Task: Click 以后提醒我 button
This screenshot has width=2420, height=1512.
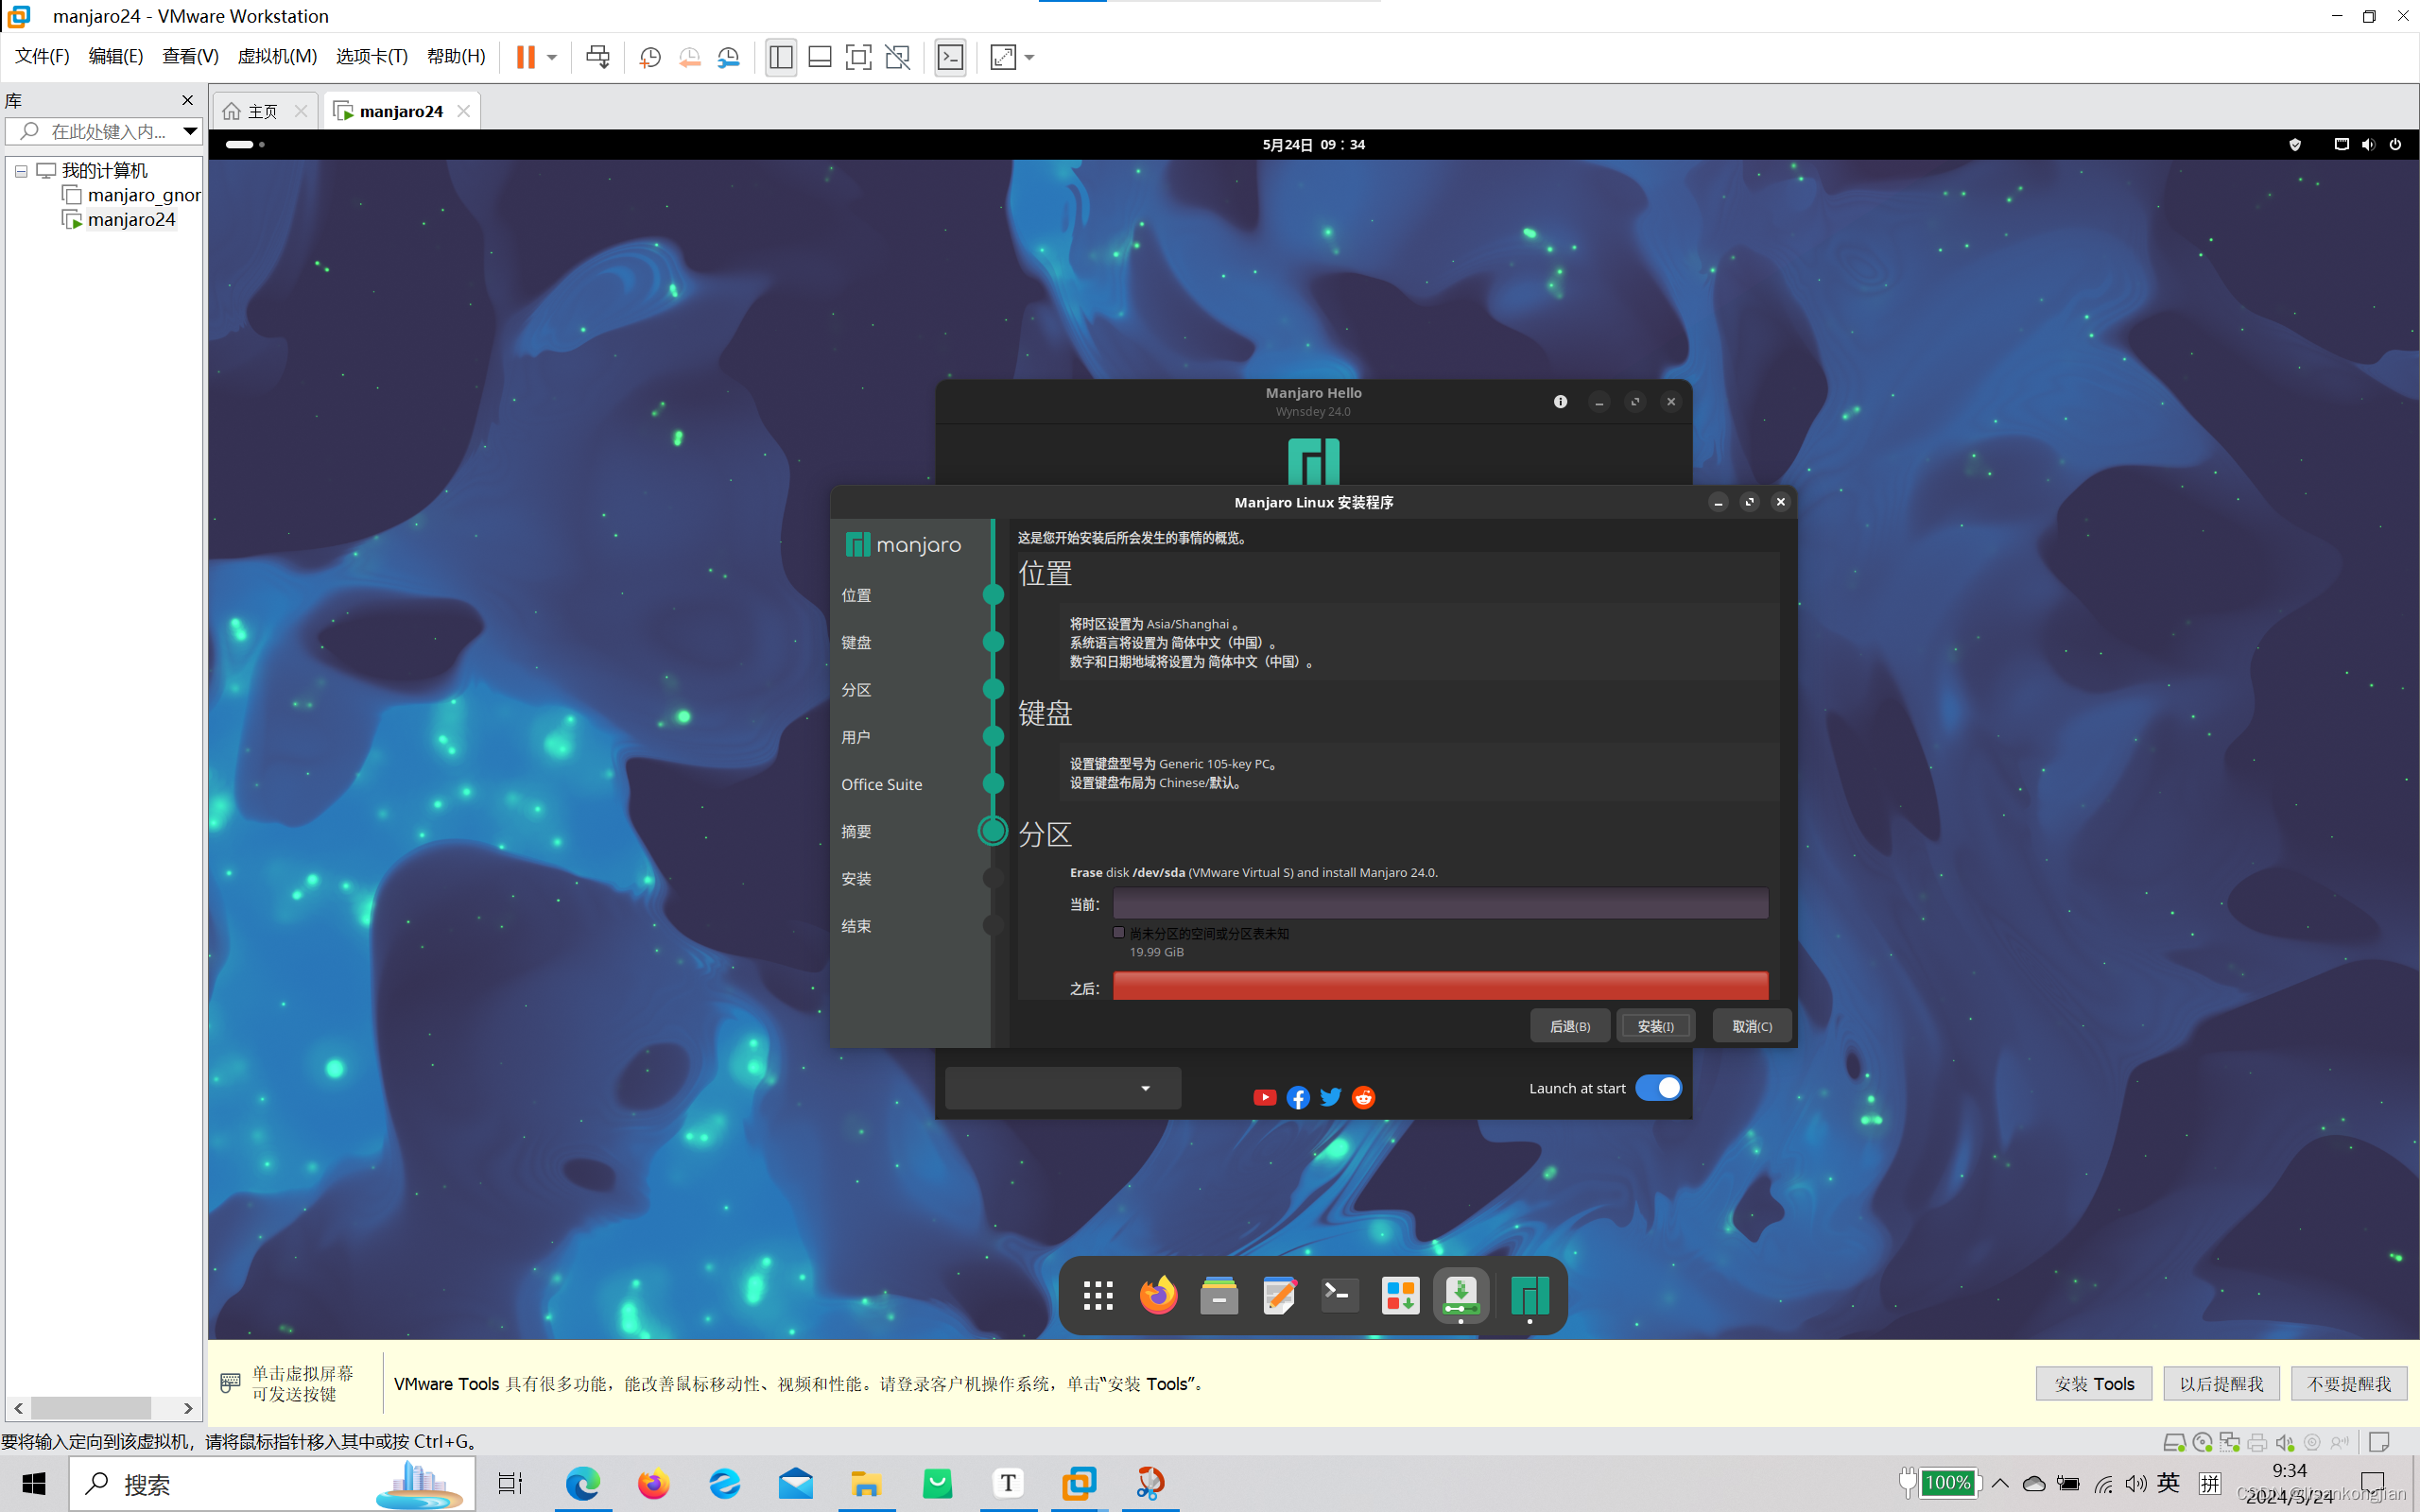Action: (2221, 1383)
